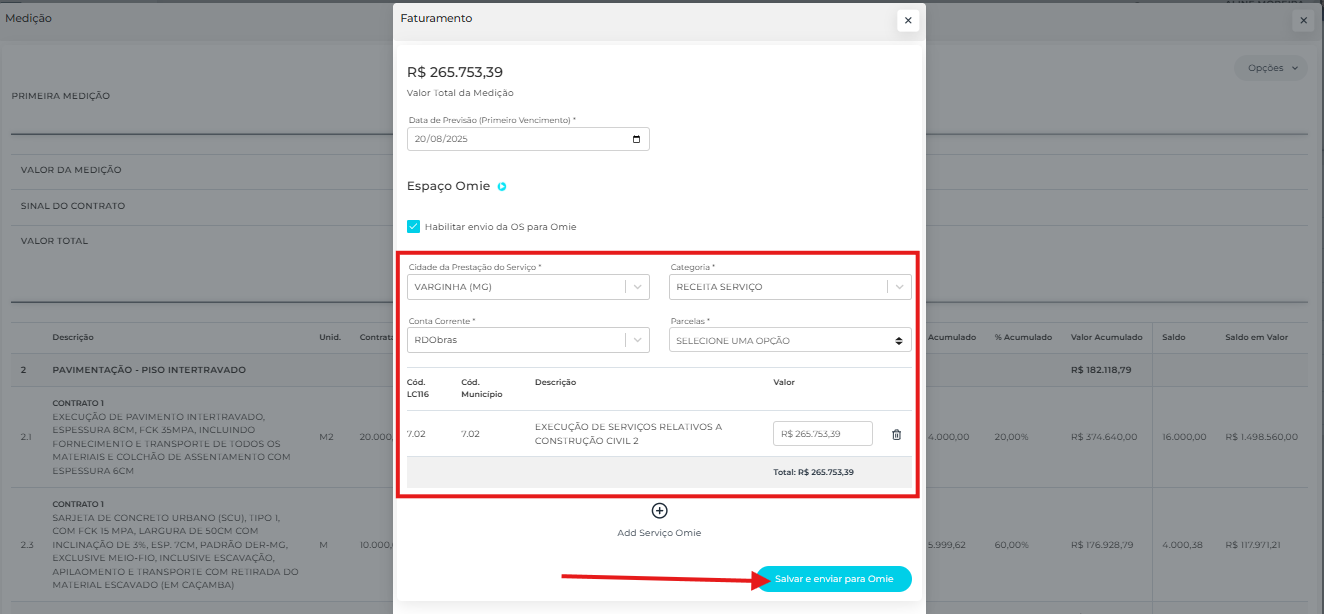The height and width of the screenshot is (614, 1324).
Task: Click the Valor input field in service row
Action: [x=822, y=434]
